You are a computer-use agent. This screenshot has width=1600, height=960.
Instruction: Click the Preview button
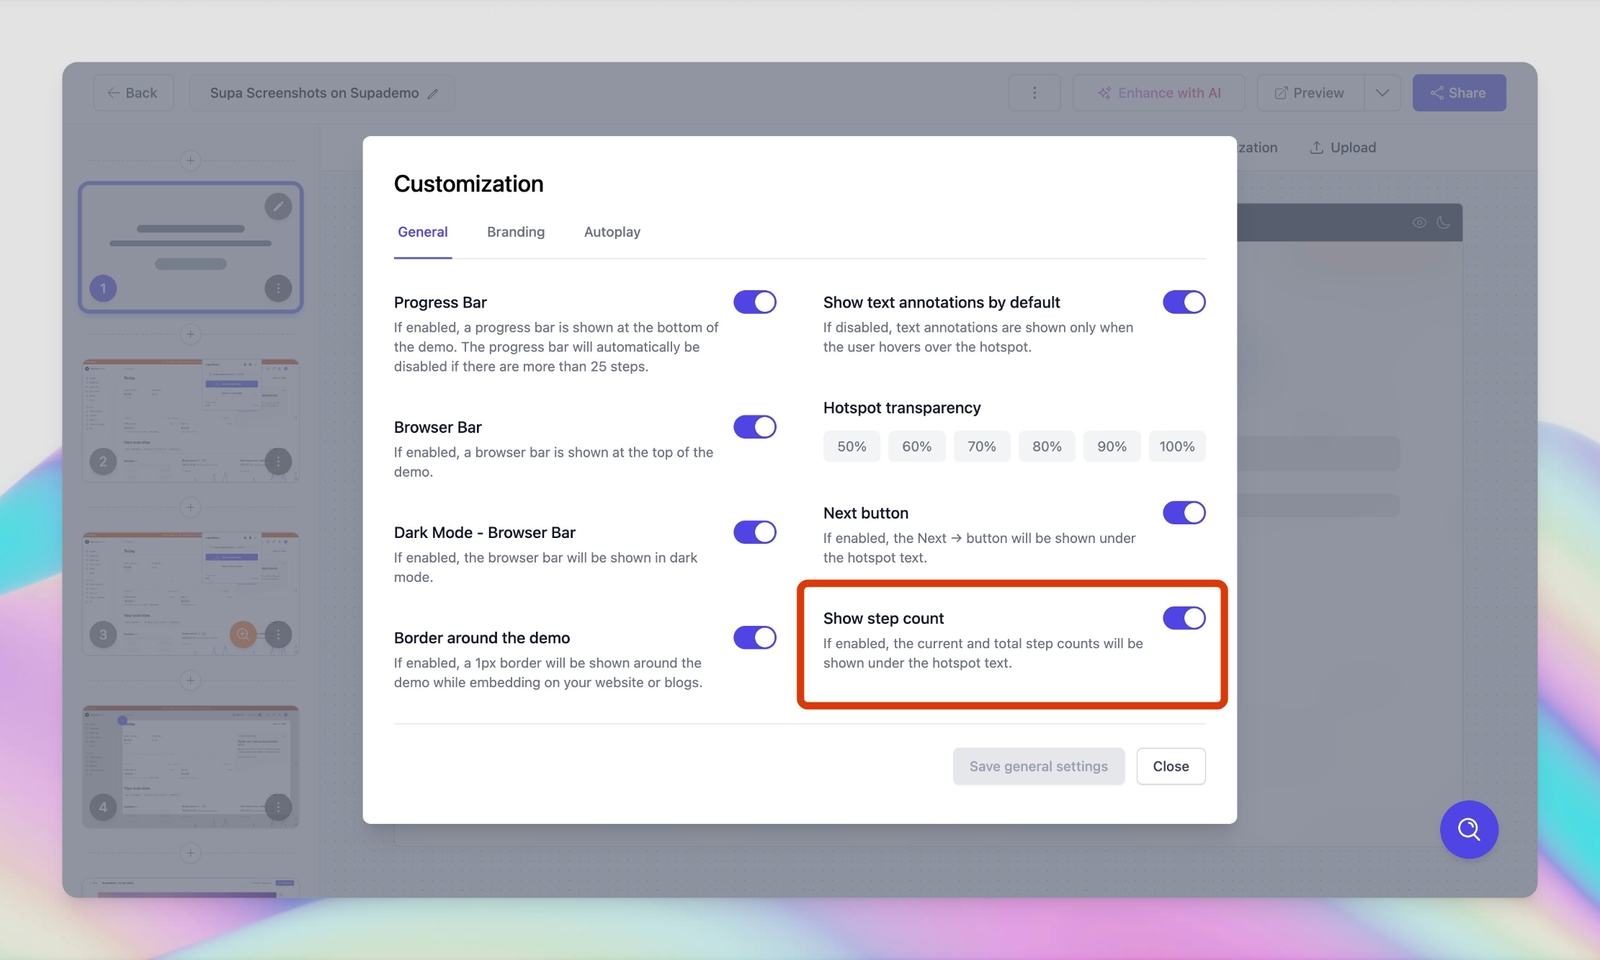click(1310, 93)
